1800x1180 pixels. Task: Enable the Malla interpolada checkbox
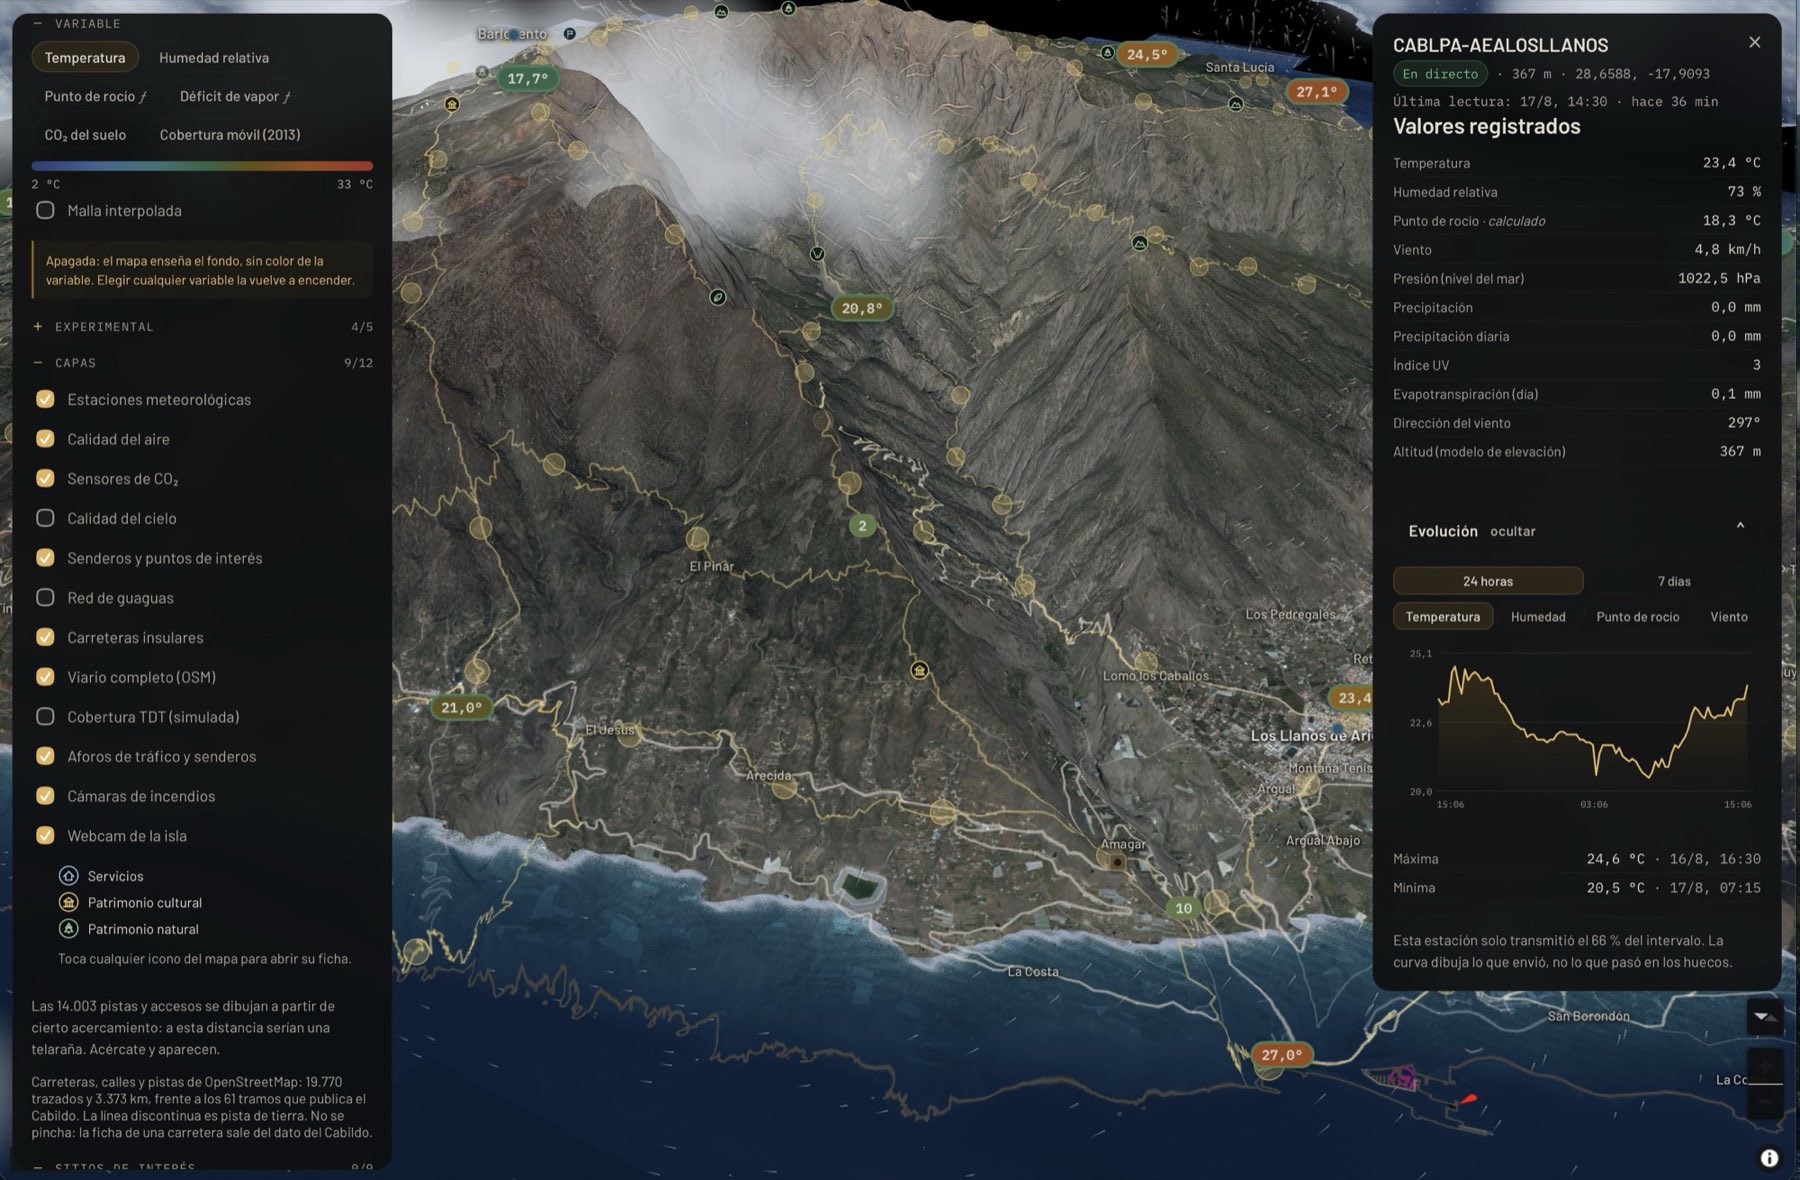[x=45, y=210]
